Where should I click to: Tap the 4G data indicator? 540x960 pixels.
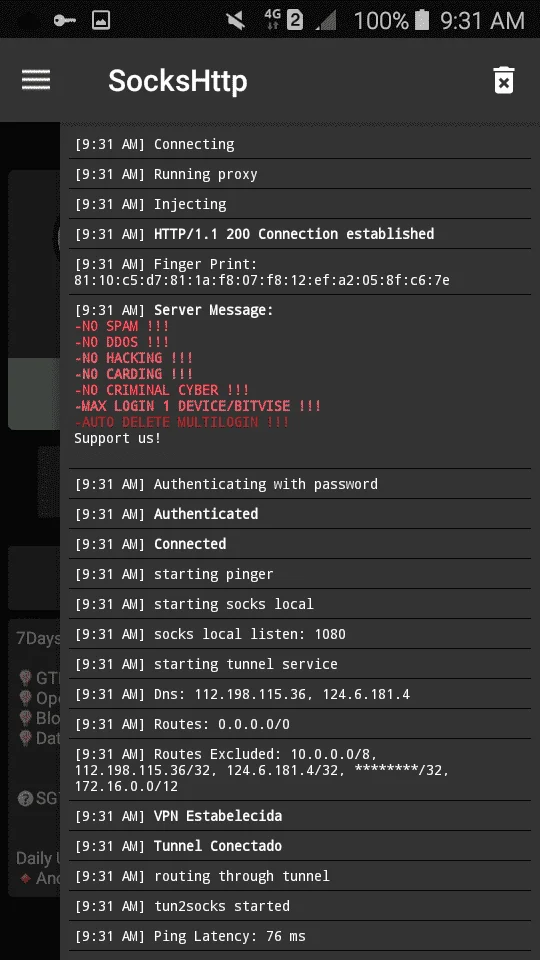(272, 20)
